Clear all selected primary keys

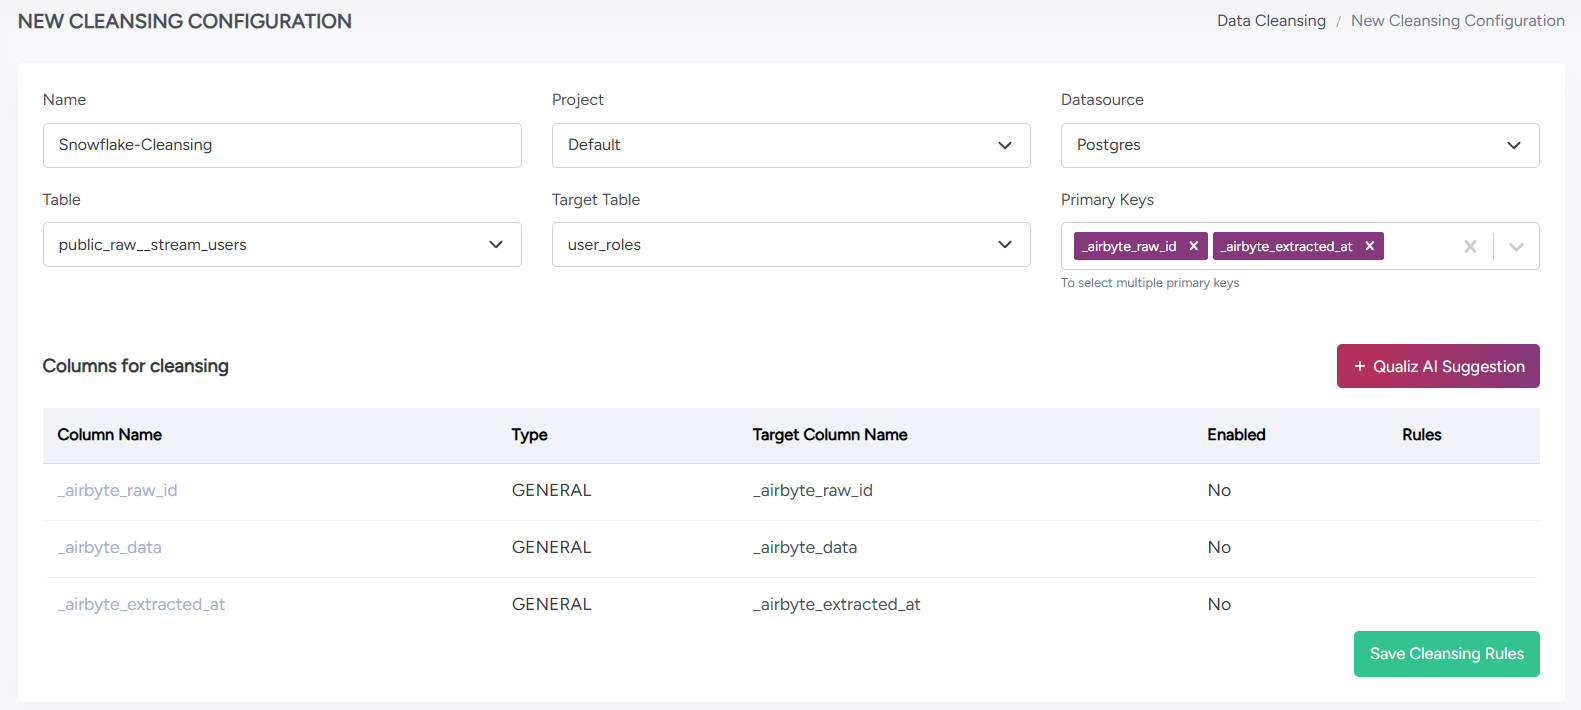[x=1470, y=246]
